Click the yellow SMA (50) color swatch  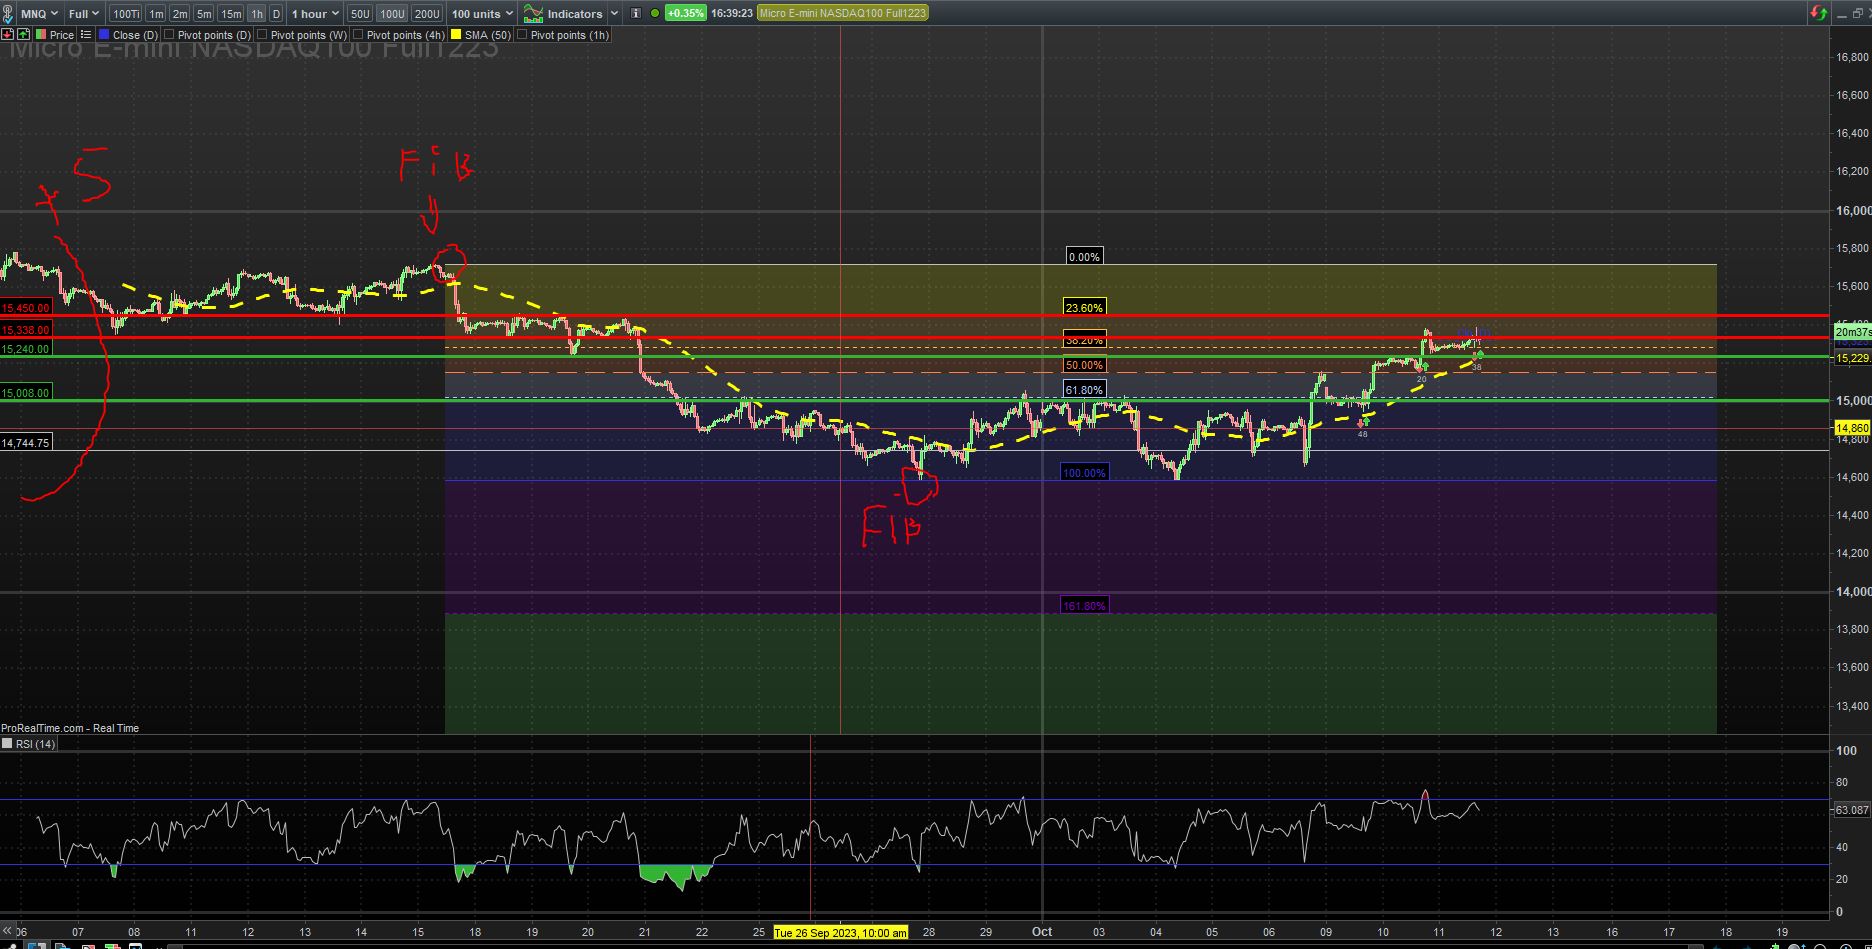(456, 35)
